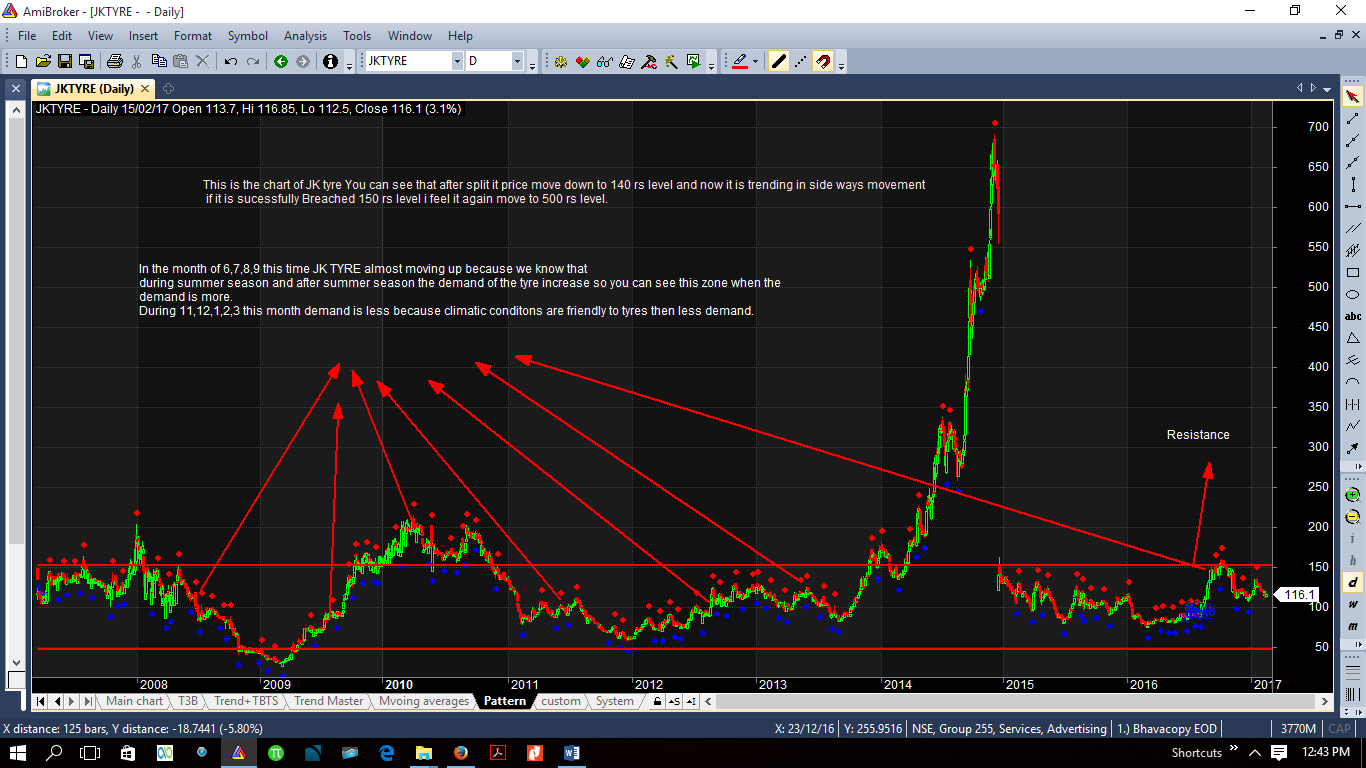Click the Open folder toolbar icon
1366x768 pixels.
point(43,61)
